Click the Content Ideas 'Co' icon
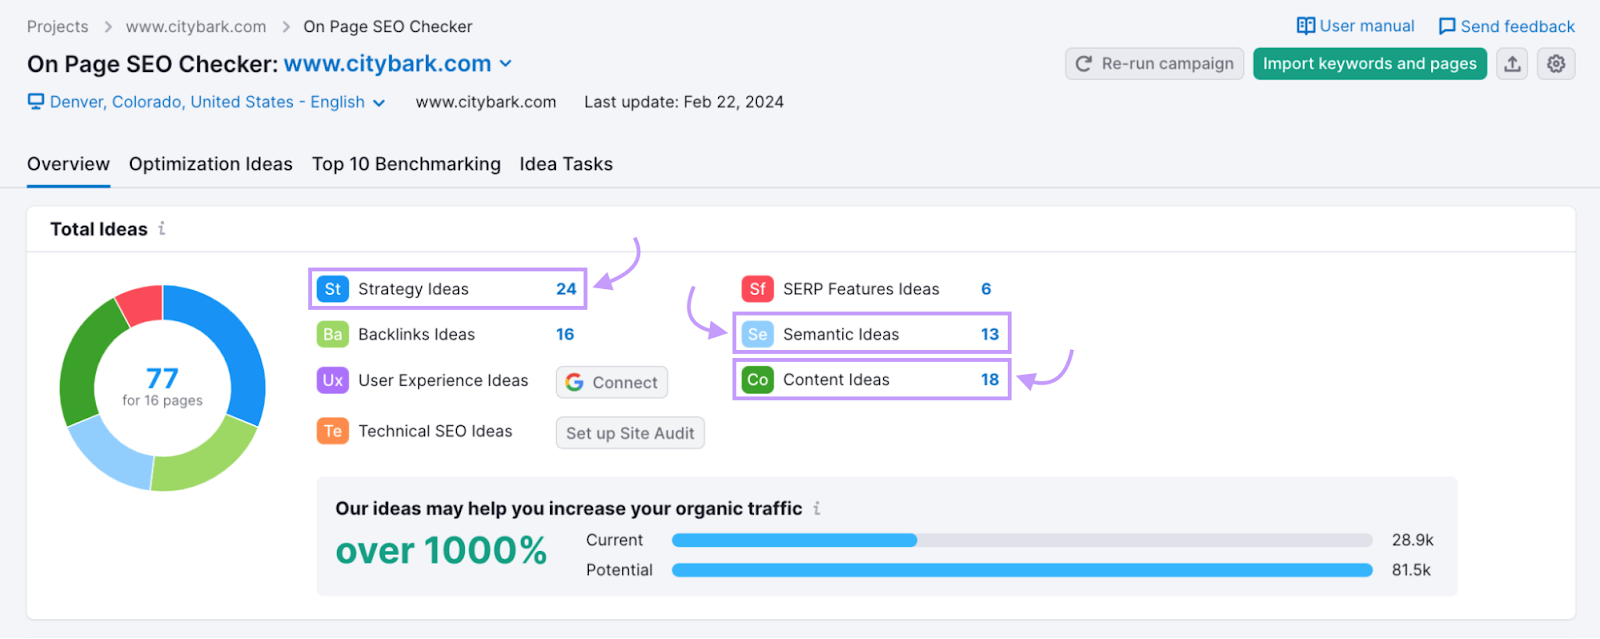The height and width of the screenshot is (639, 1600). [x=757, y=380]
